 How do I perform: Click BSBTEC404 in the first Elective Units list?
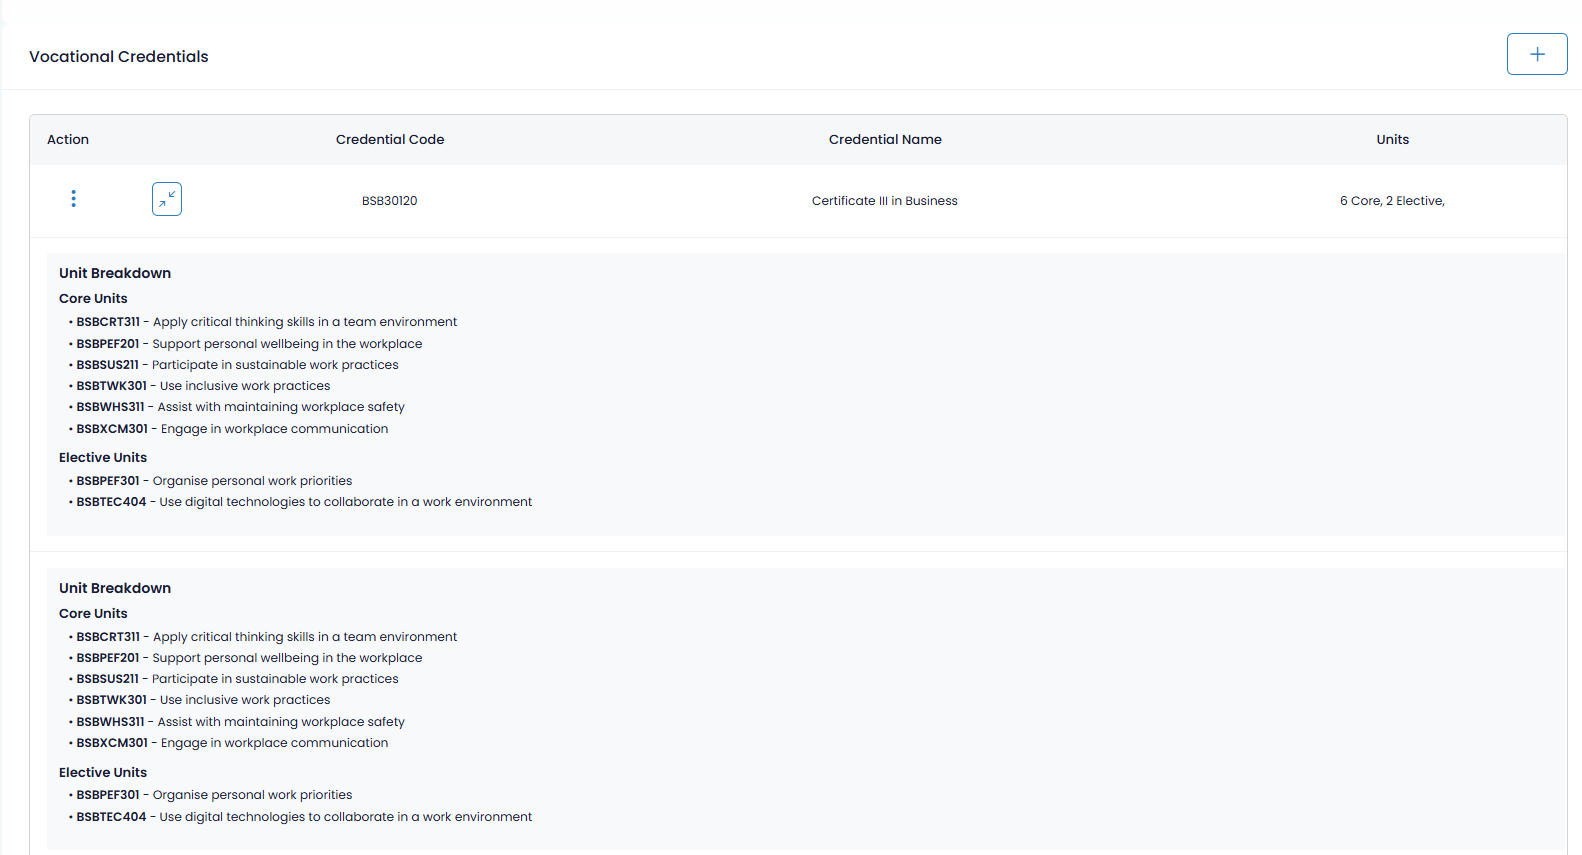[x=111, y=502]
